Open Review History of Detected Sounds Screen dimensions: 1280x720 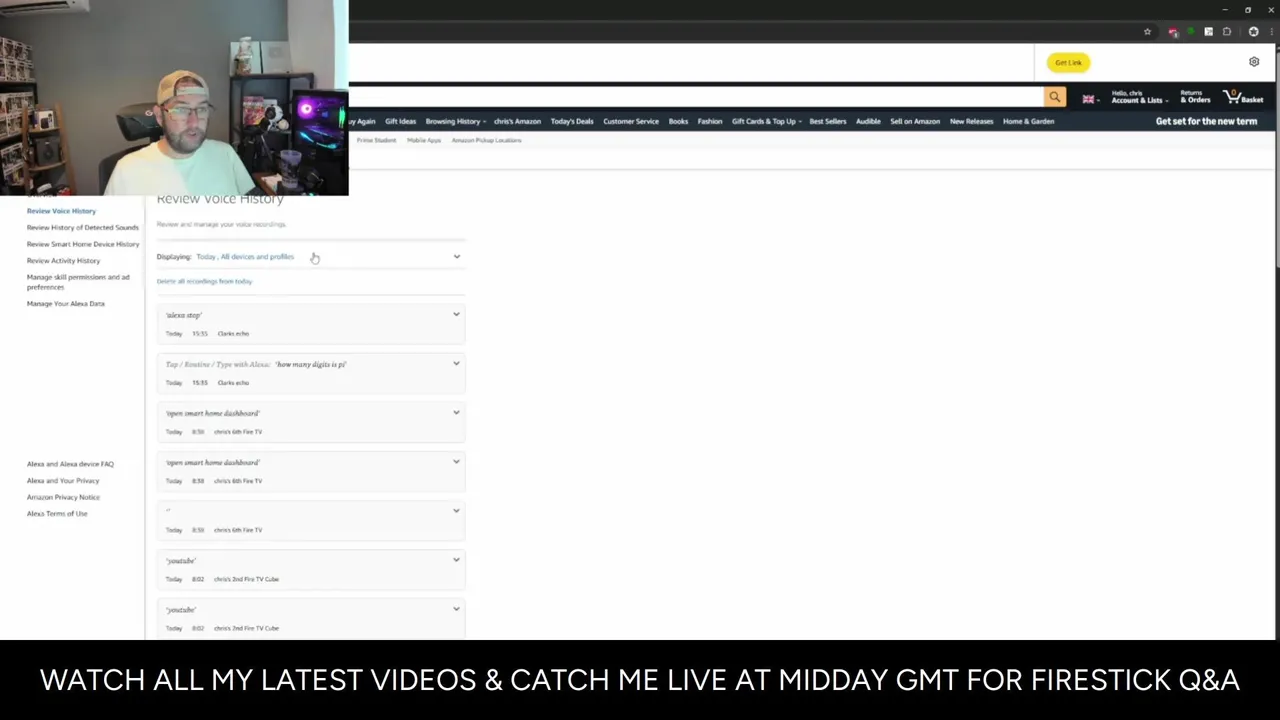(x=83, y=228)
